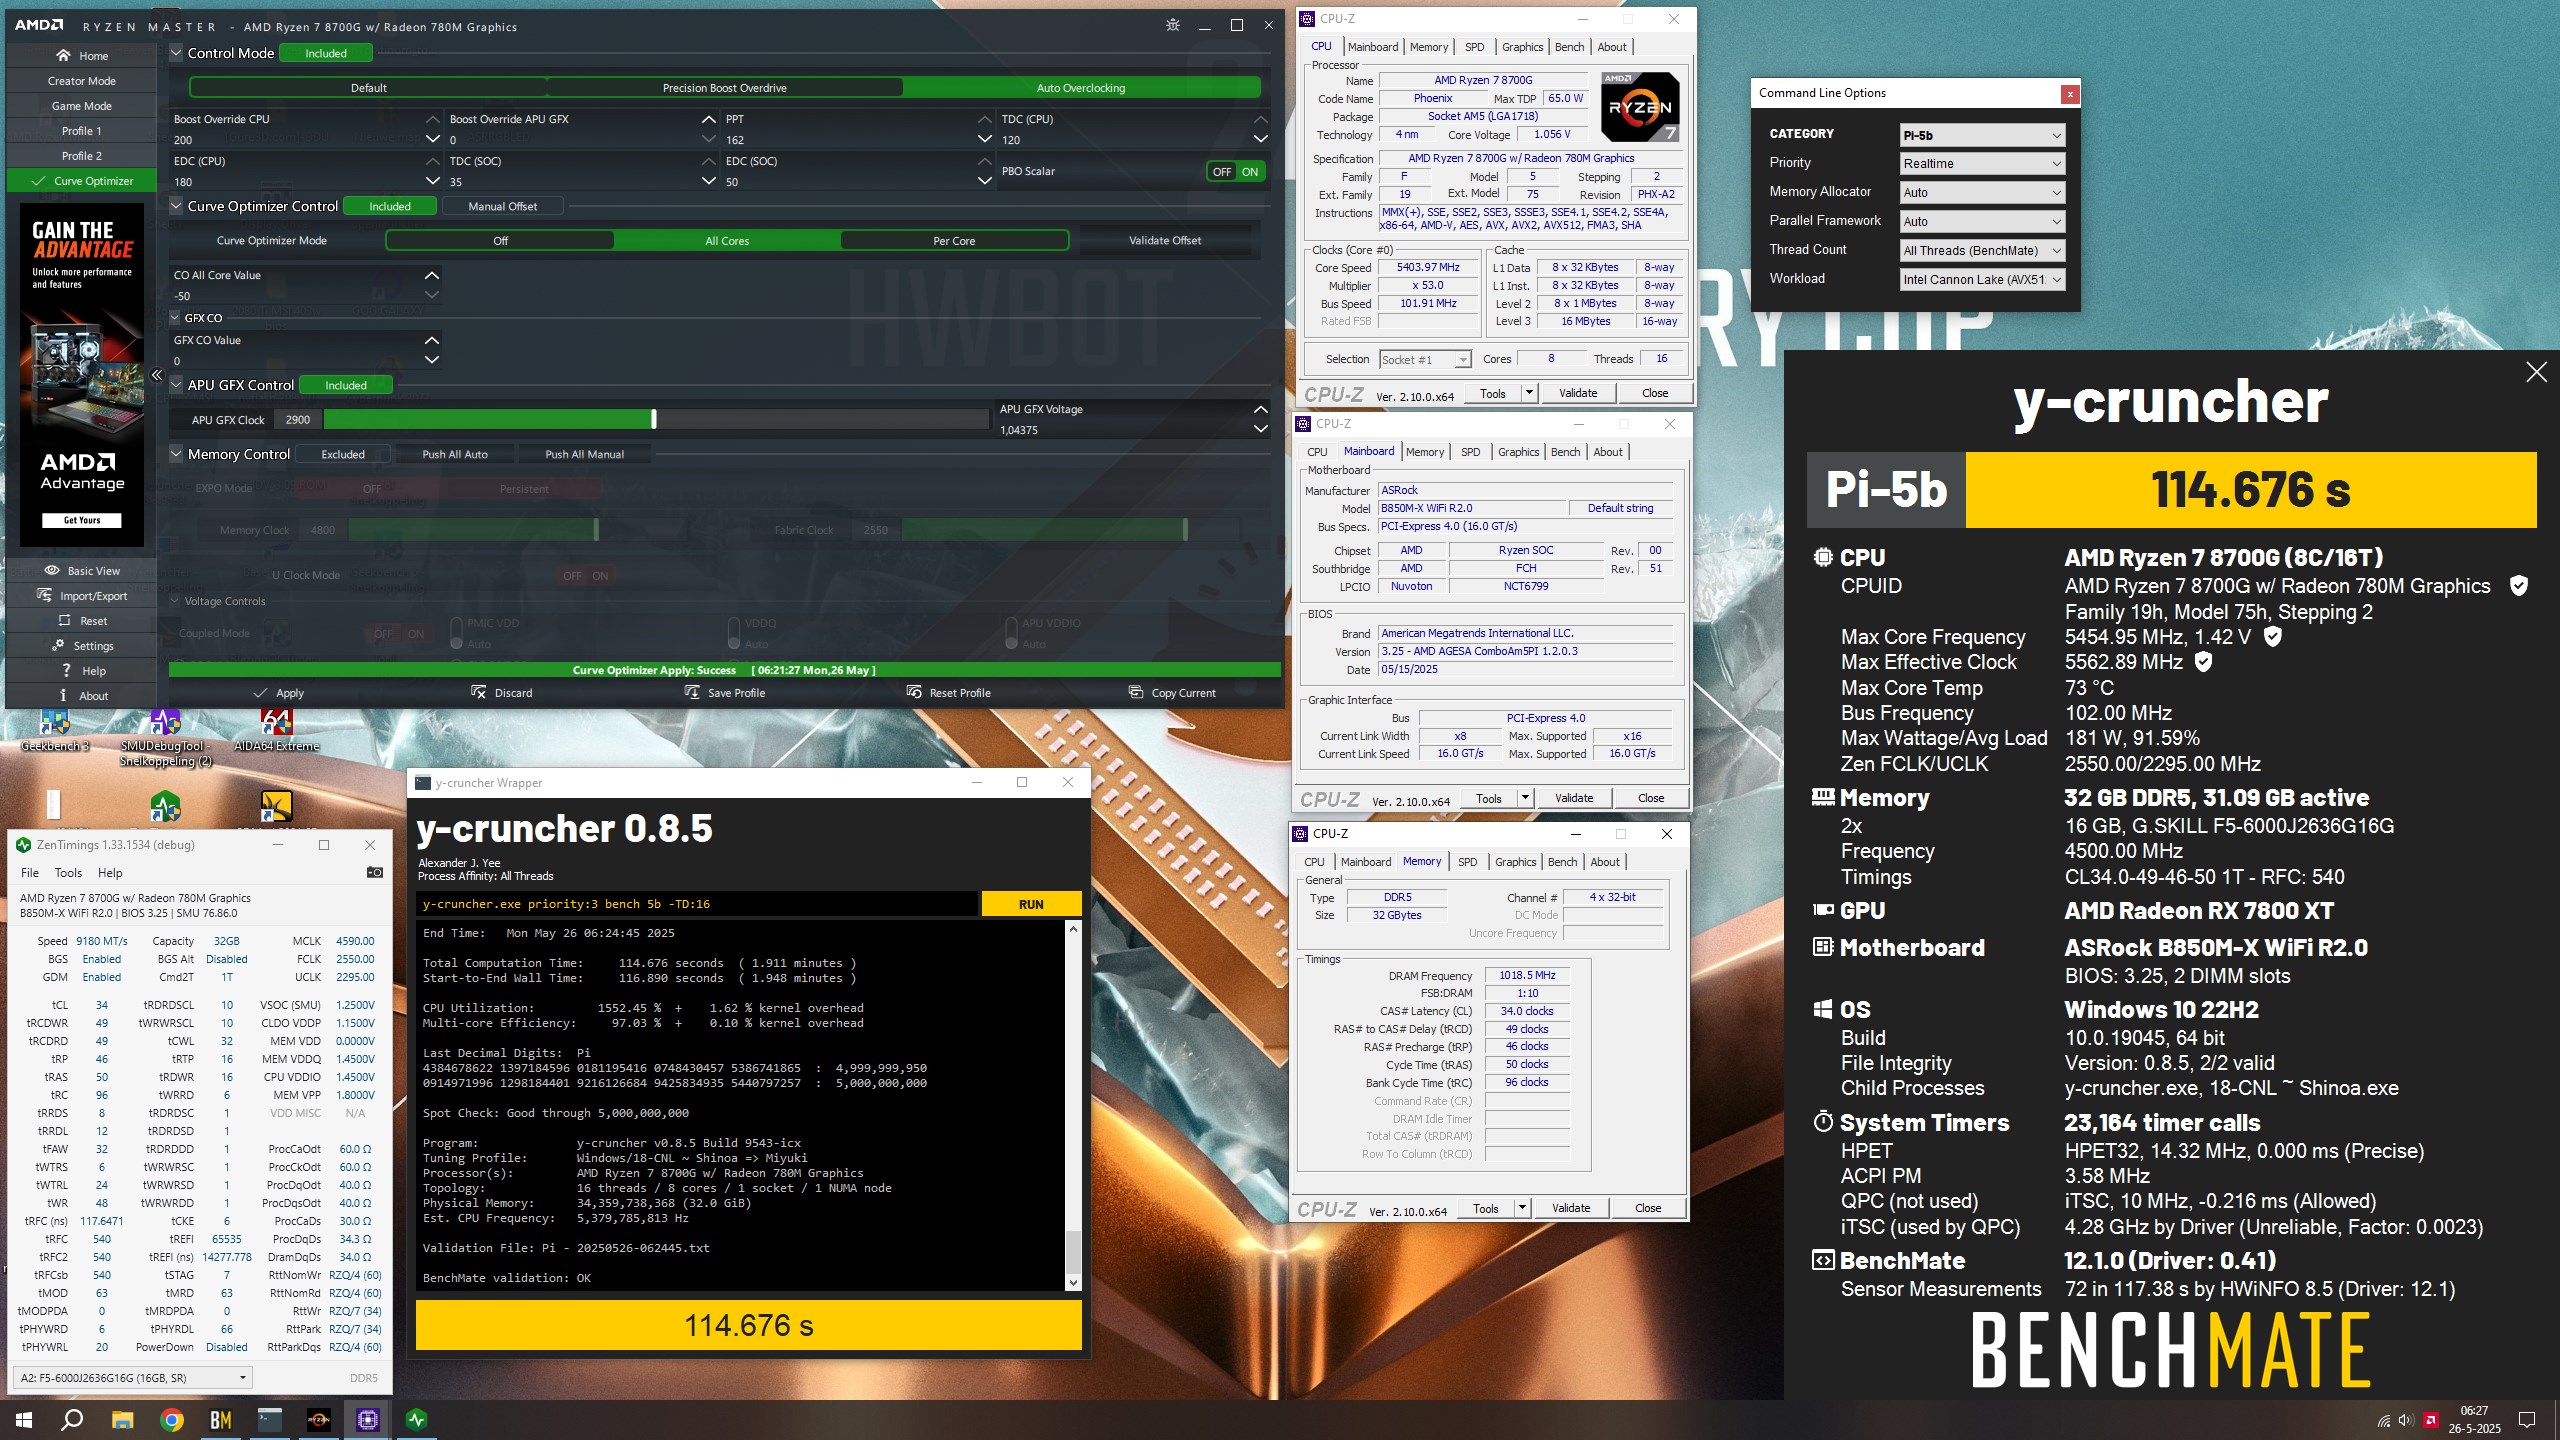Select Curve Optimizer in Ryzen Master sidebar
Screen dimensions: 2560x1440
(82, 181)
